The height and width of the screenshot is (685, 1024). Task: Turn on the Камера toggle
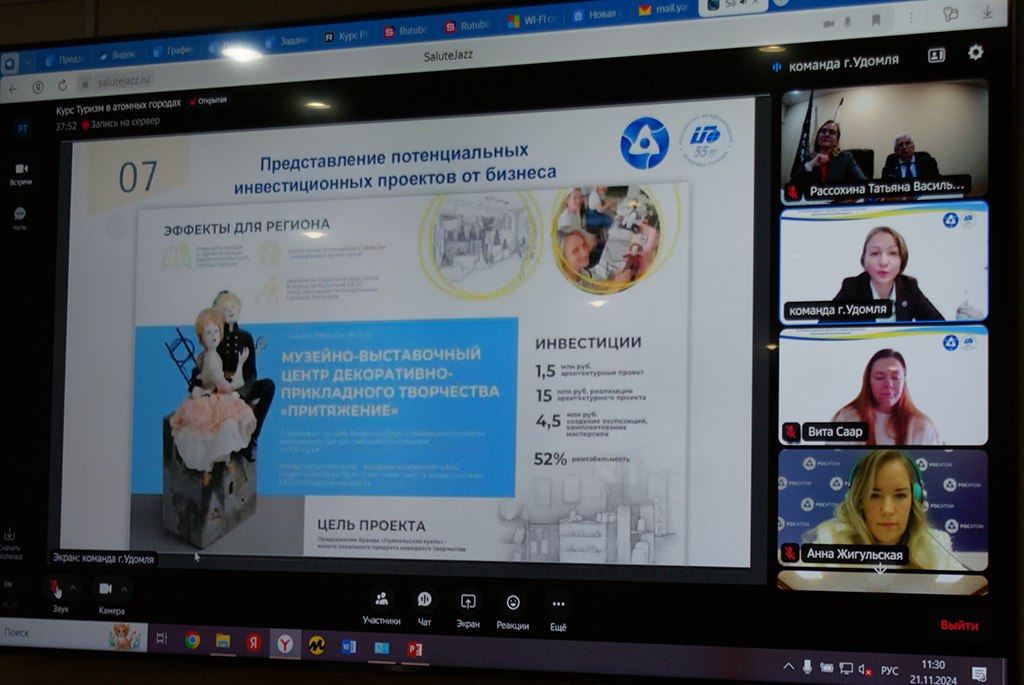click(x=106, y=588)
